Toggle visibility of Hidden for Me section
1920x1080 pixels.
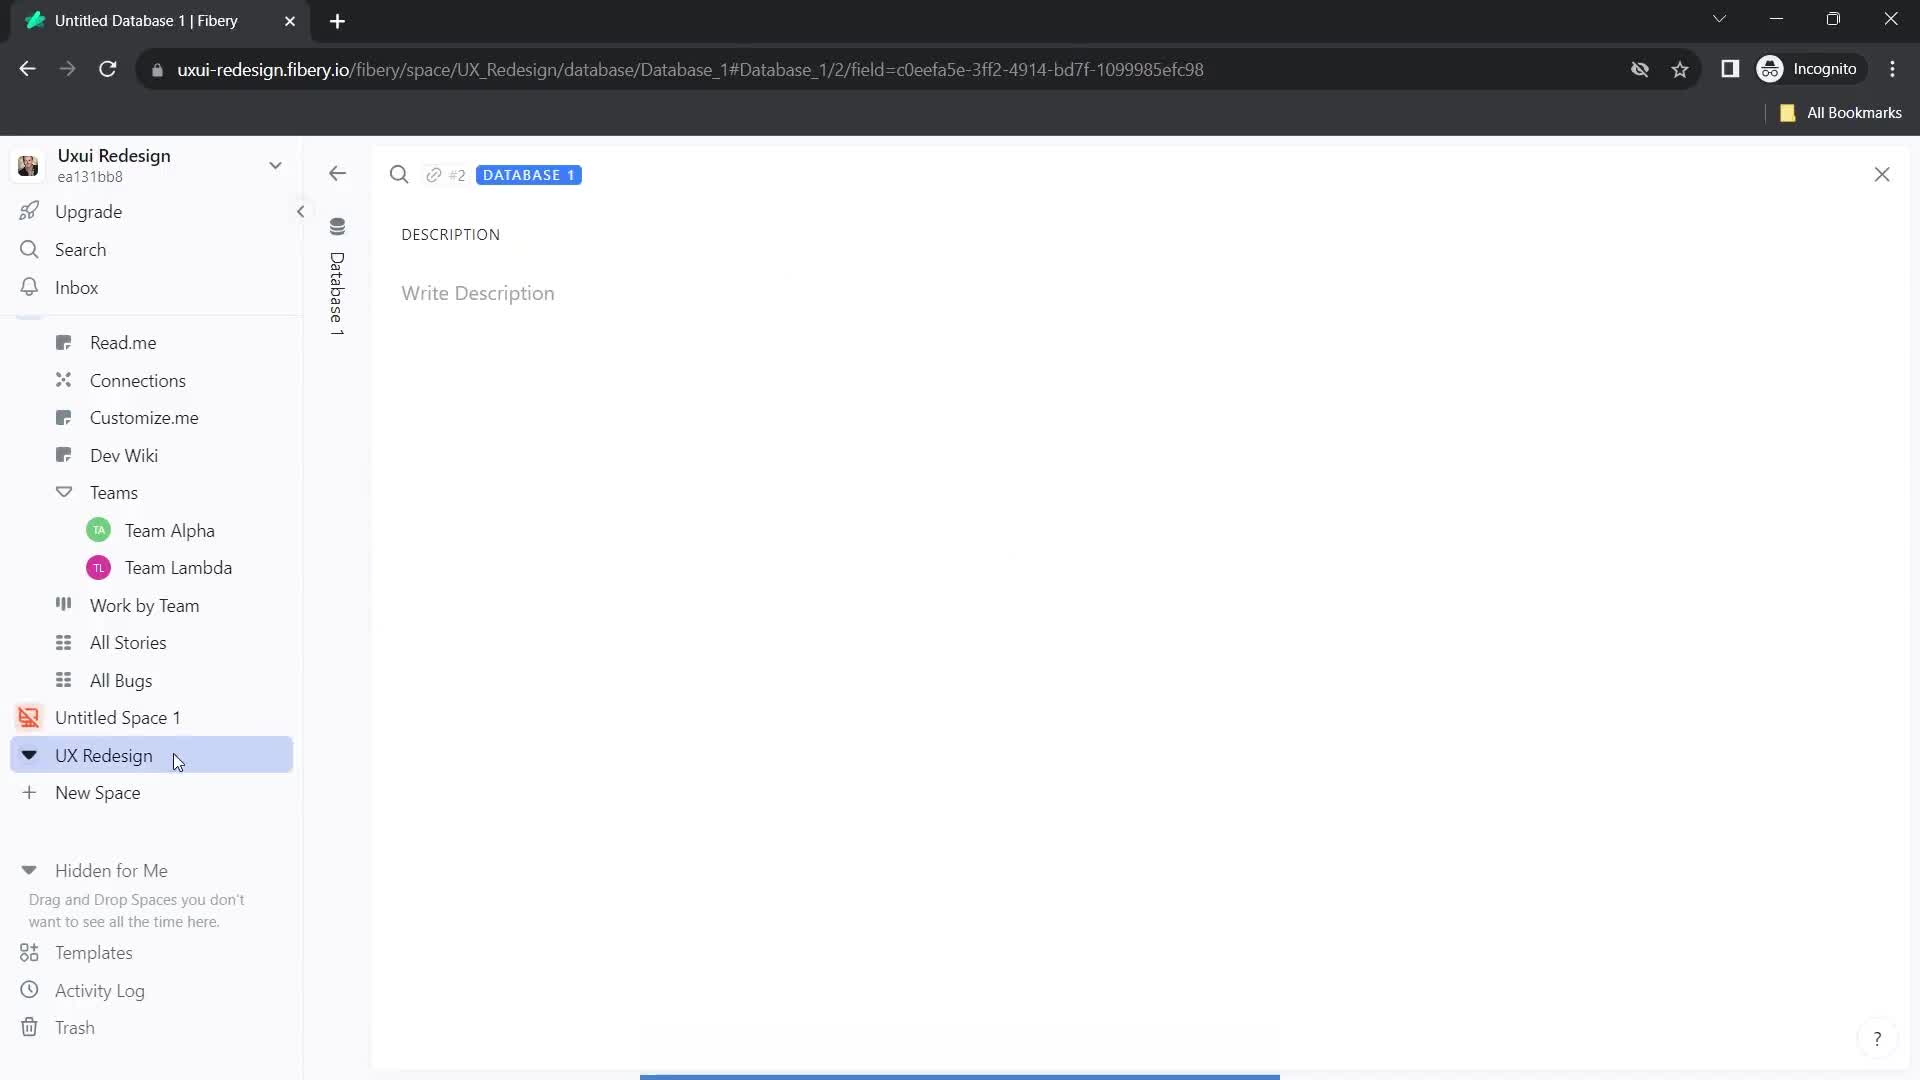tap(29, 870)
